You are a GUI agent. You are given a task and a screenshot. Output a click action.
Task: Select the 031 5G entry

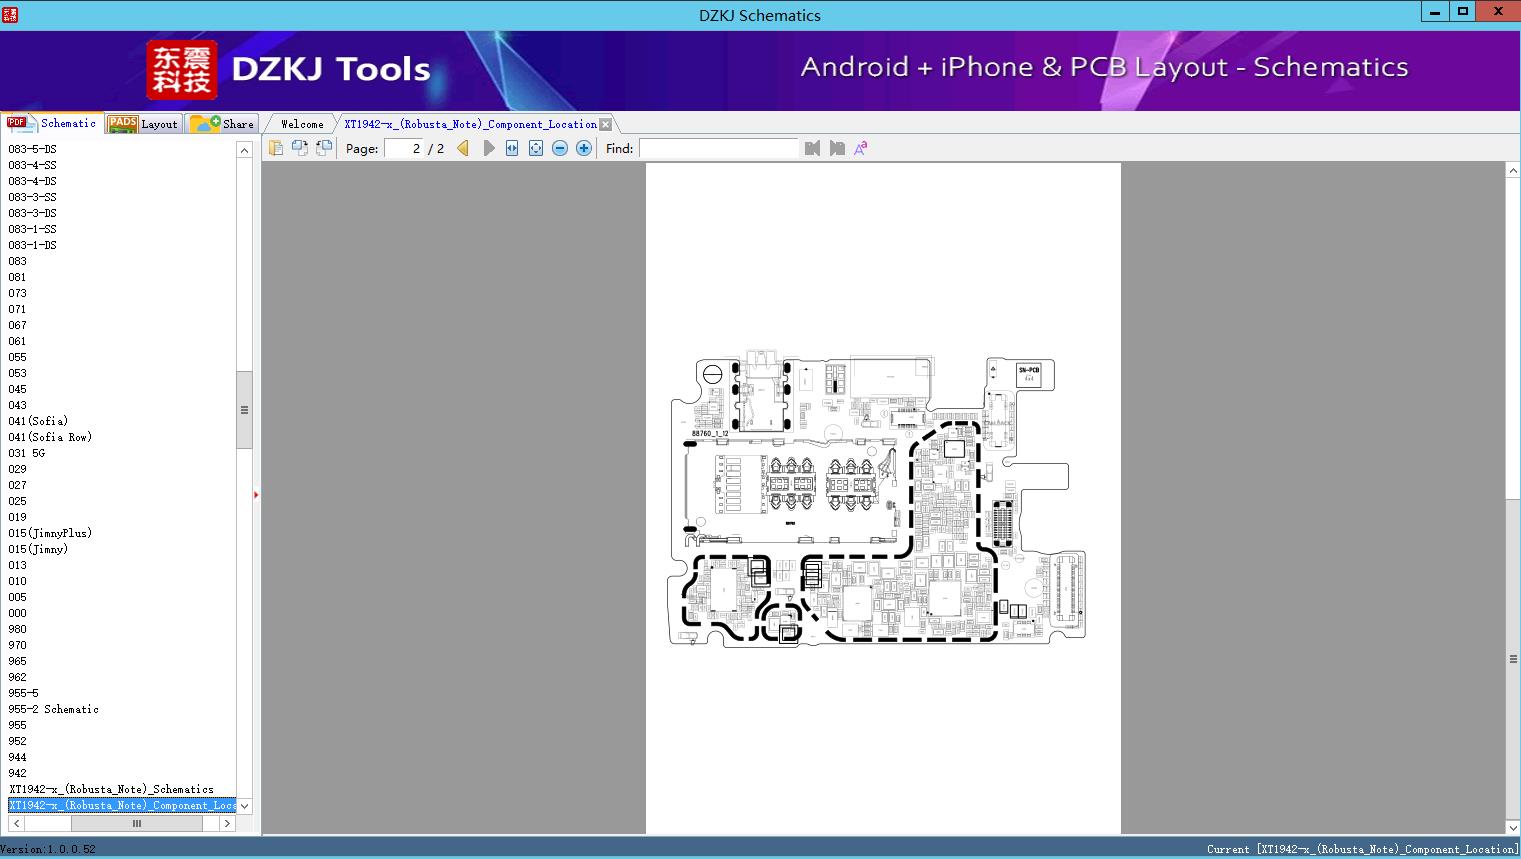pyautogui.click(x=27, y=453)
